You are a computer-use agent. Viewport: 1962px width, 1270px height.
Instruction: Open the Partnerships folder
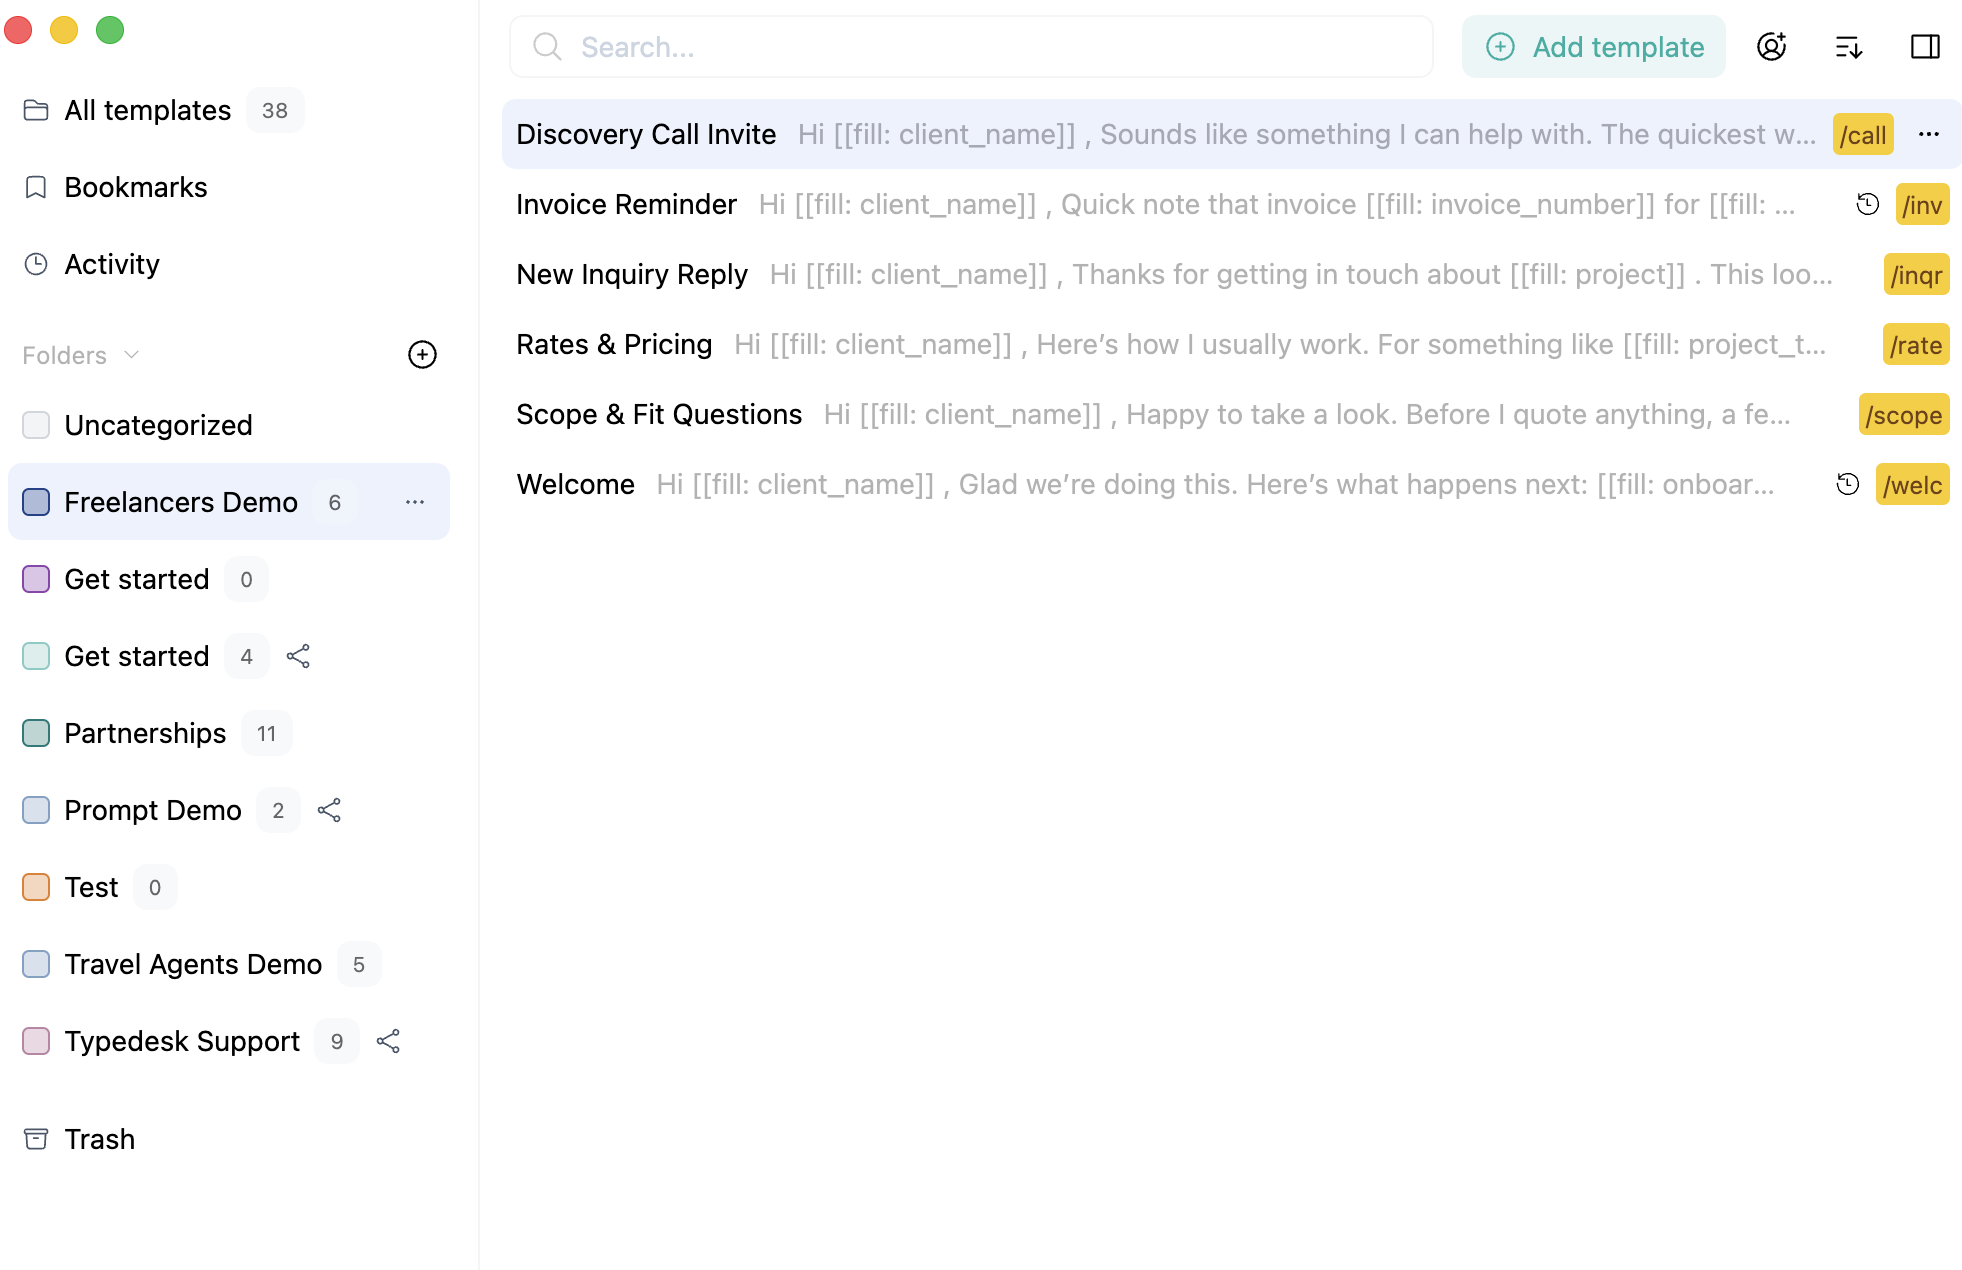pyautogui.click(x=145, y=733)
